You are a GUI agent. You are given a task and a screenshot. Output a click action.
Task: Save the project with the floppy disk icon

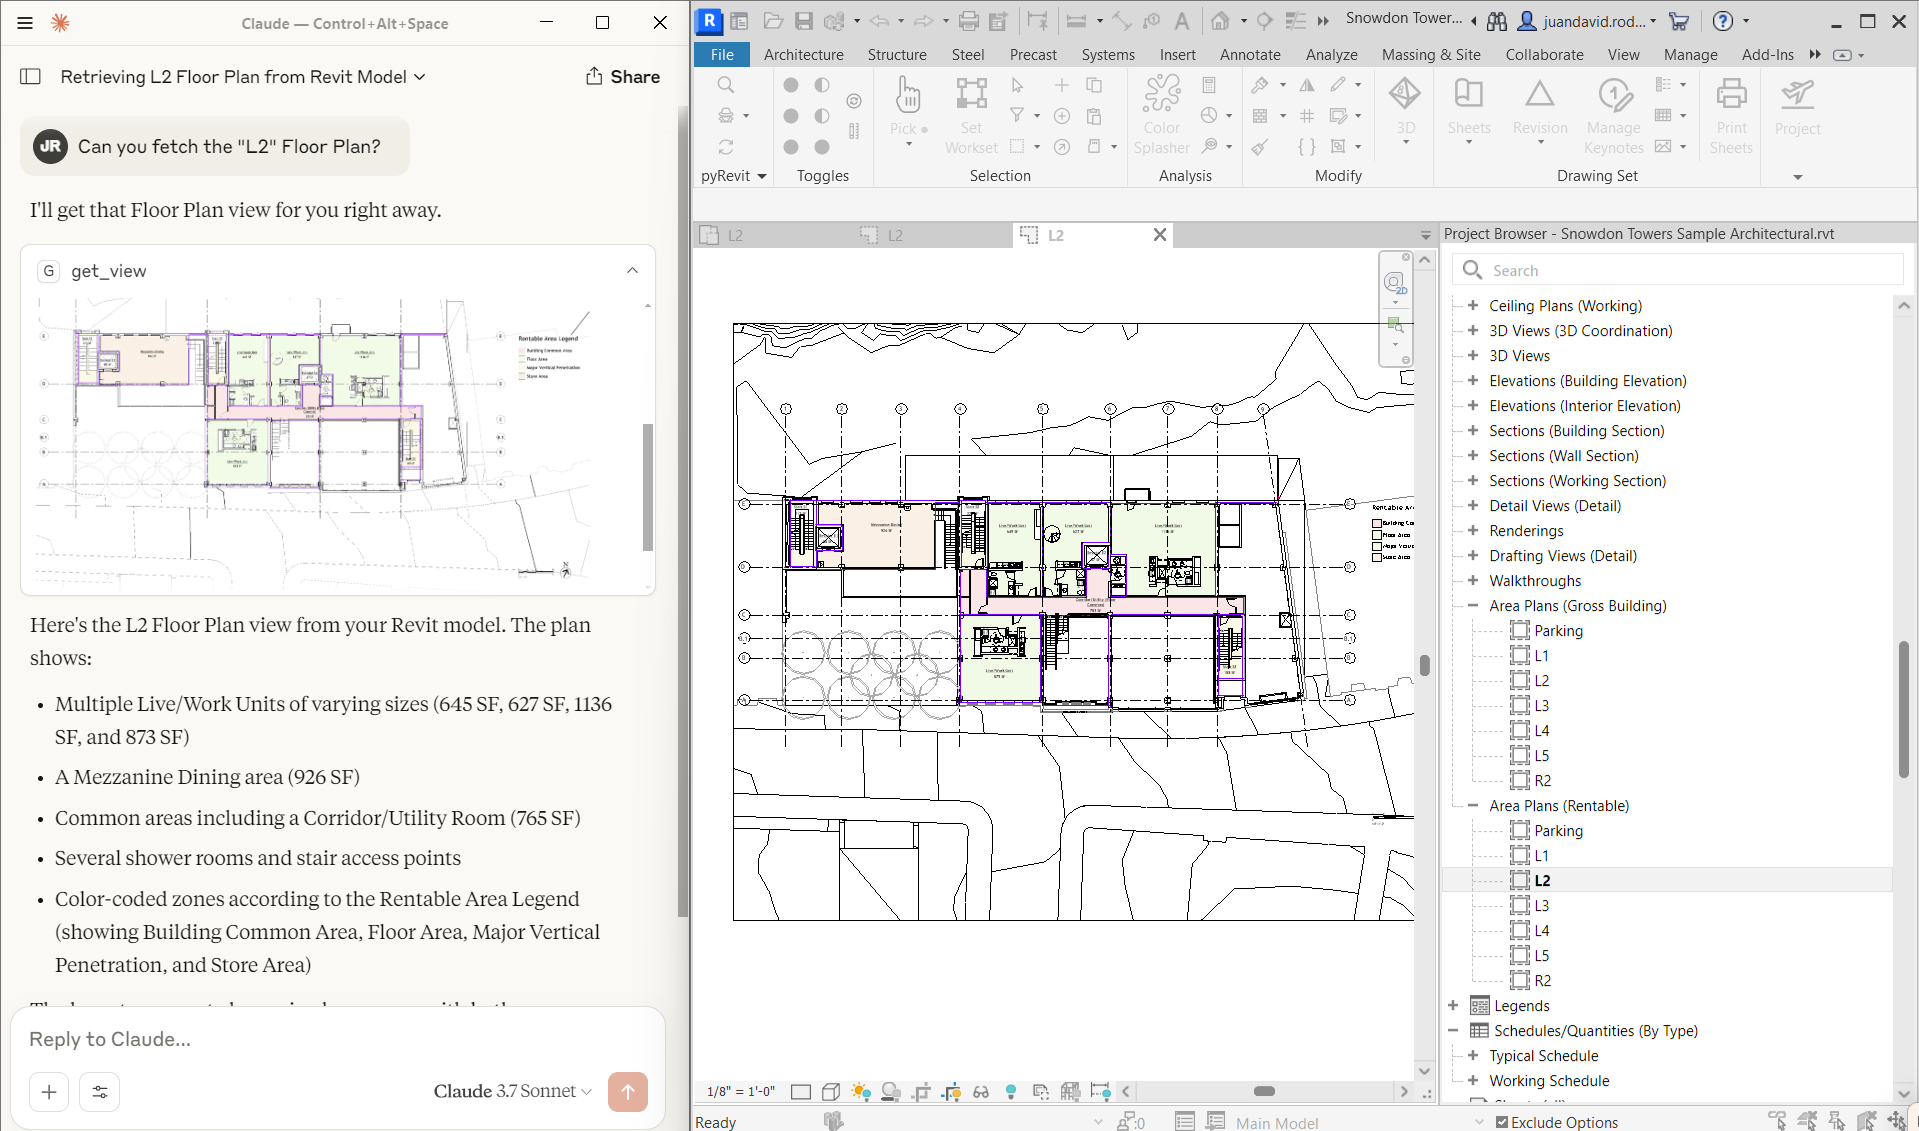click(x=804, y=20)
